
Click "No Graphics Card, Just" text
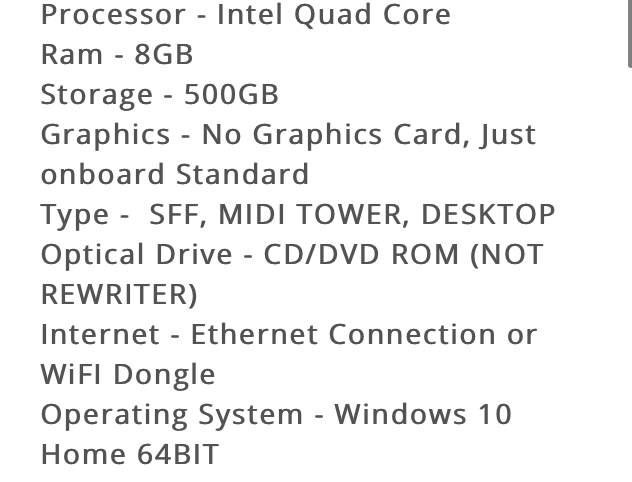coord(369,135)
